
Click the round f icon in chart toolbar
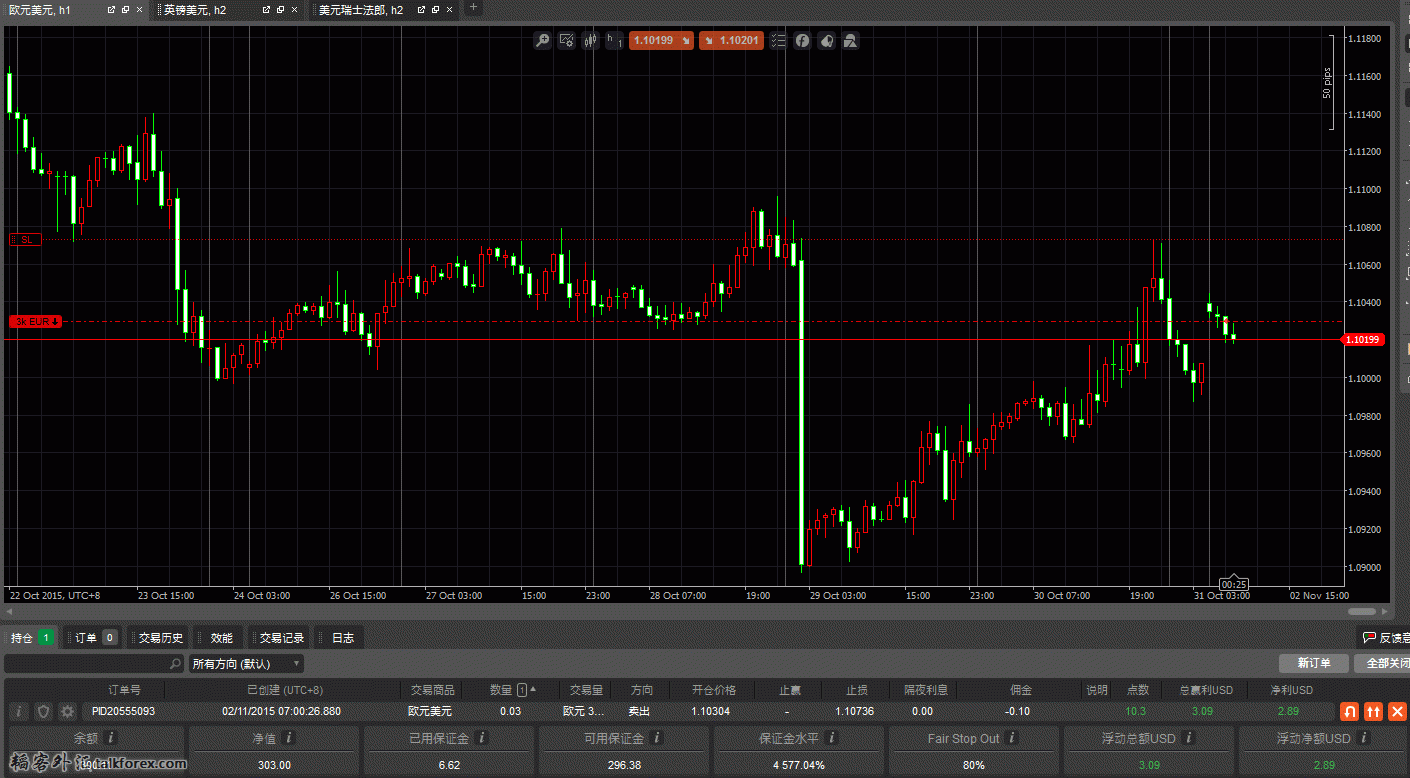pyautogui.click(x=802, y=41)
